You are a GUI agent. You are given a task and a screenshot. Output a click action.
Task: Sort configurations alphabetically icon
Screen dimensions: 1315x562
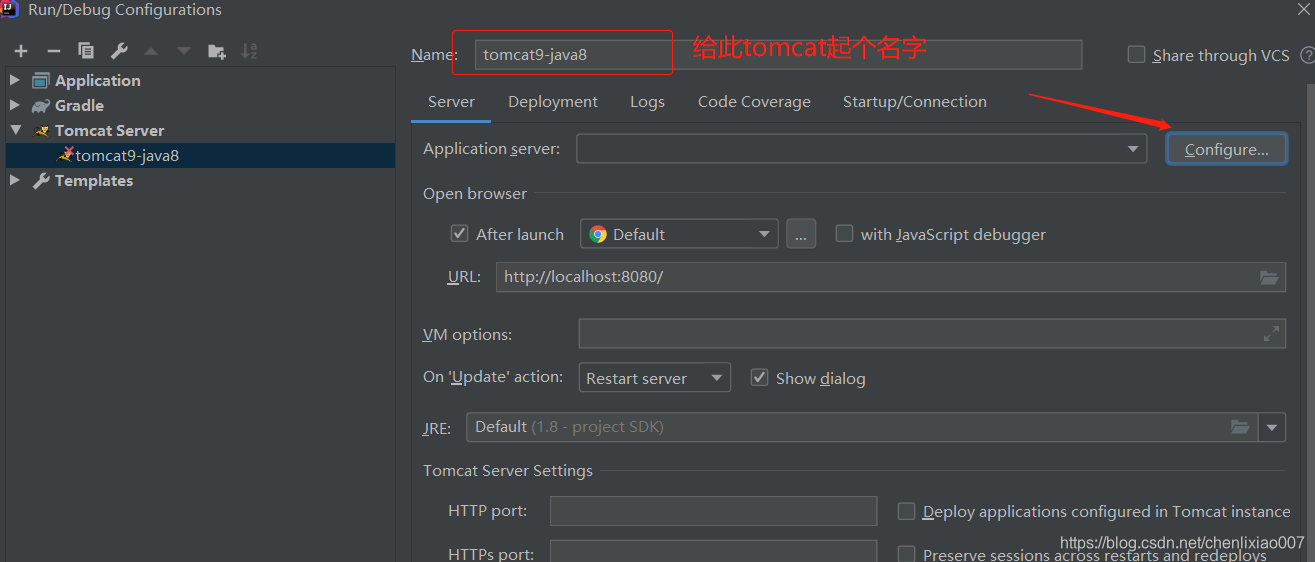[x=250, y=51]
